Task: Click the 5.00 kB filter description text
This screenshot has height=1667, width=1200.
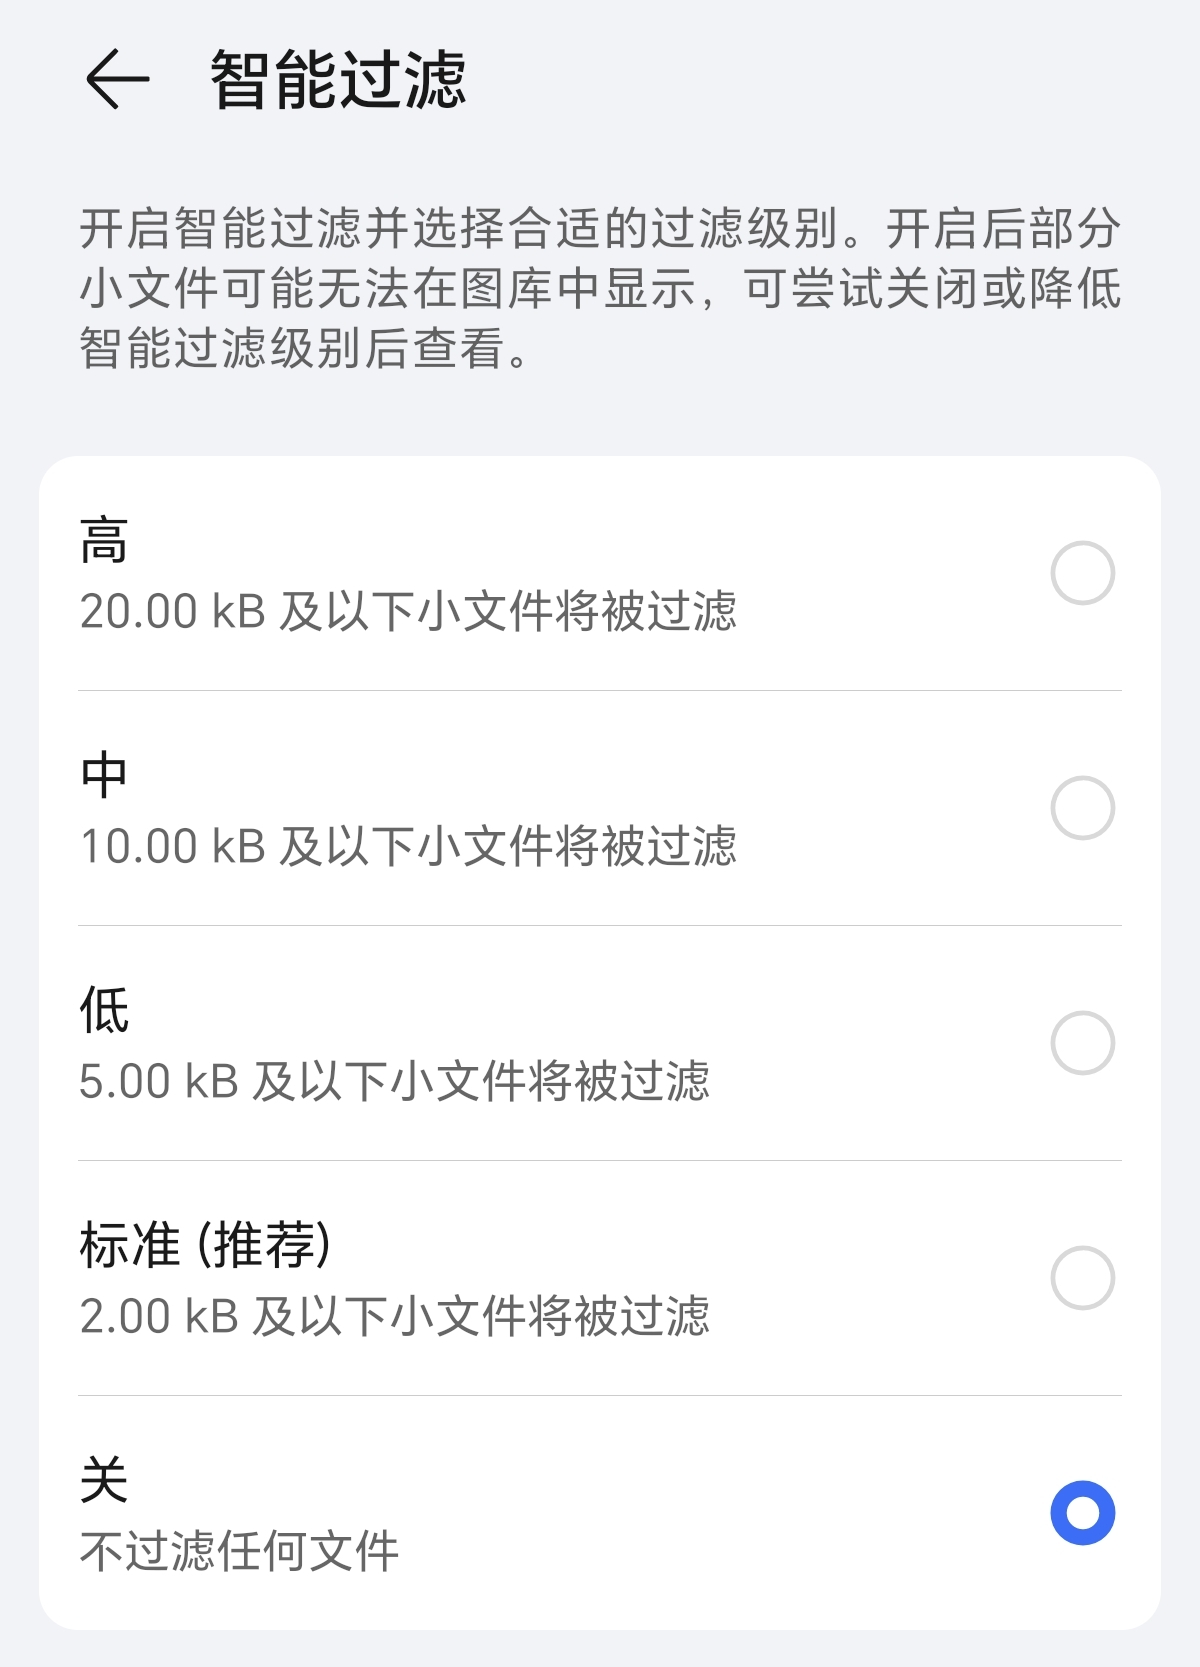Action: pyautogui.click(x=394, y=1082)
